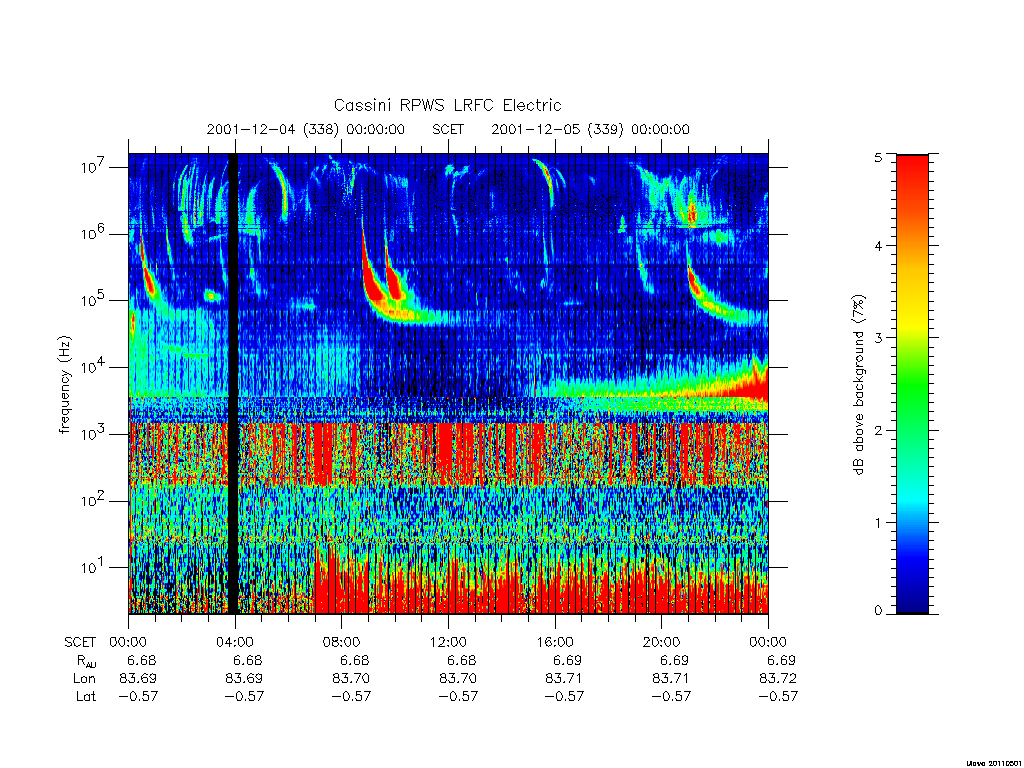Click the version stamp in the bottom right corner

click(x=993, y=762)
